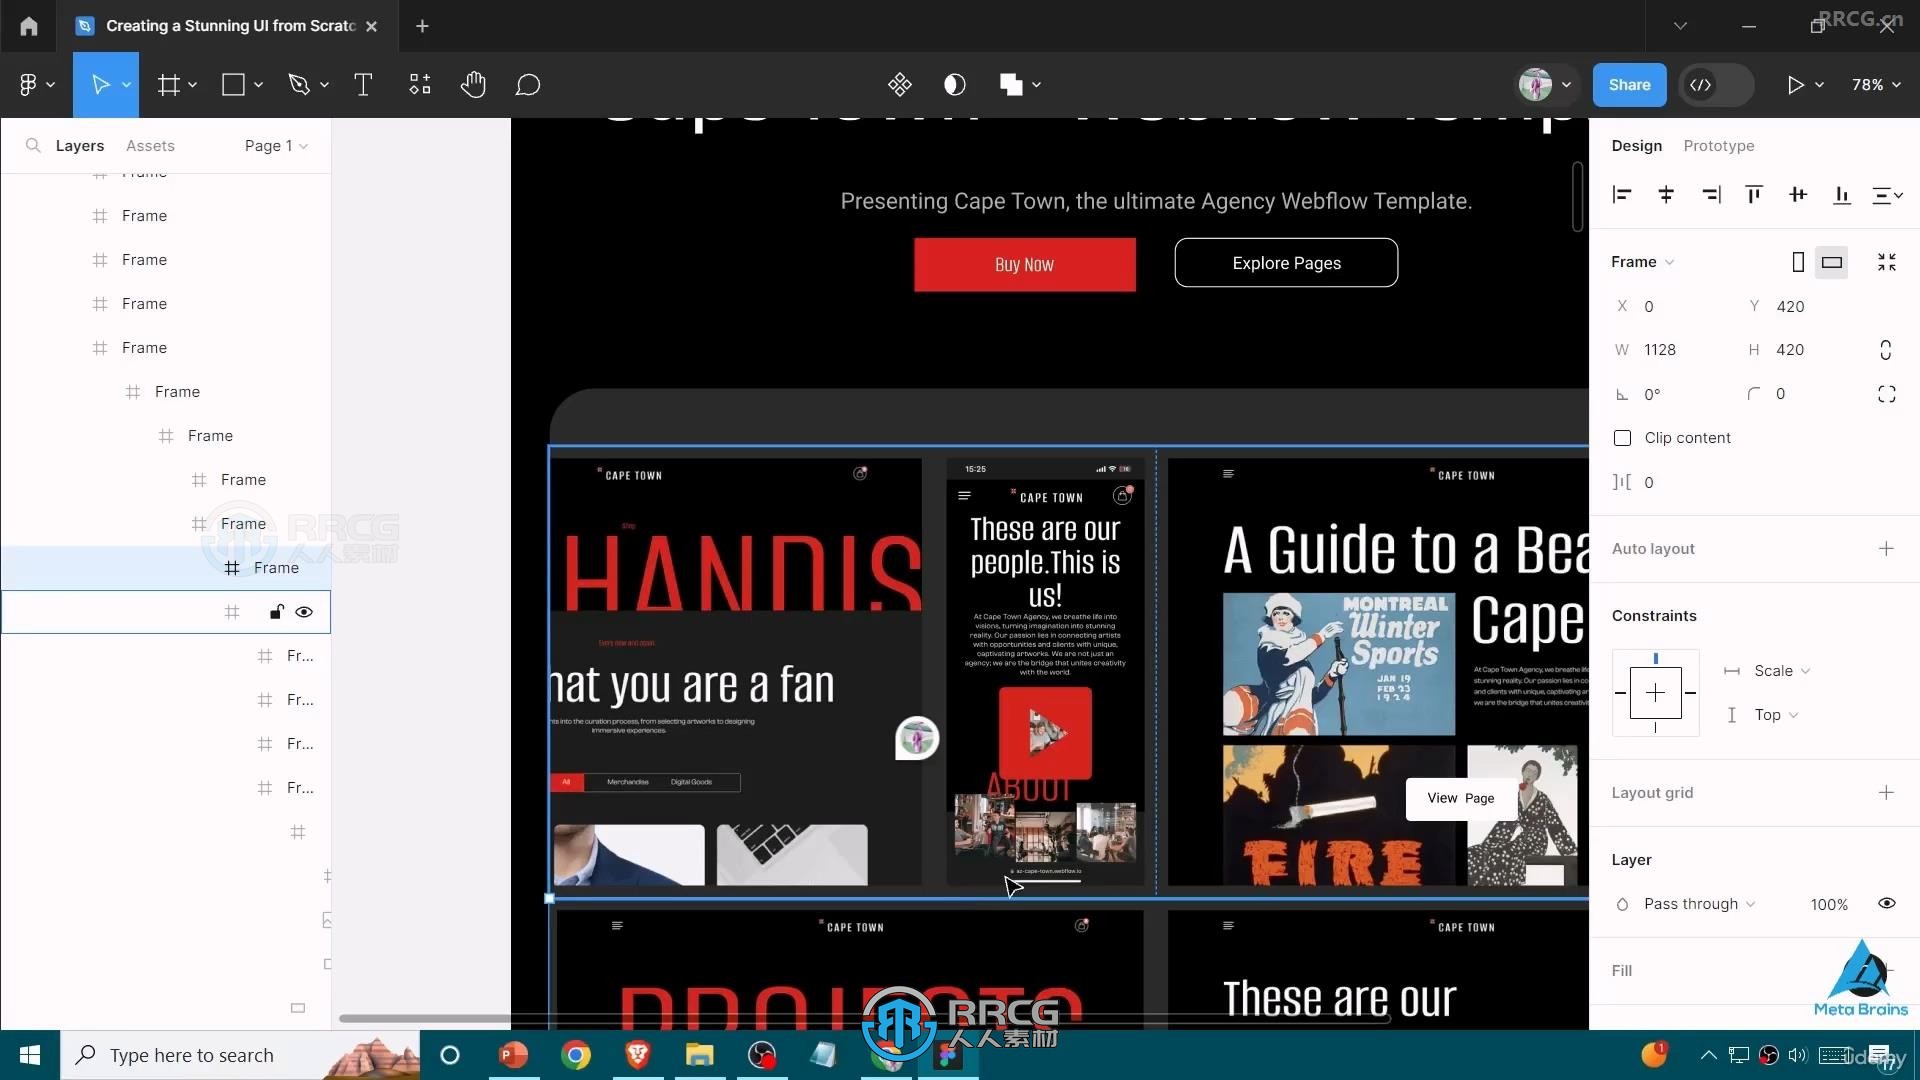The width and height of the screenshot is (1920, 1080).
Task: Toggle lock on hovered layer row
Action: pyautogui.click(x=276, y=612)
